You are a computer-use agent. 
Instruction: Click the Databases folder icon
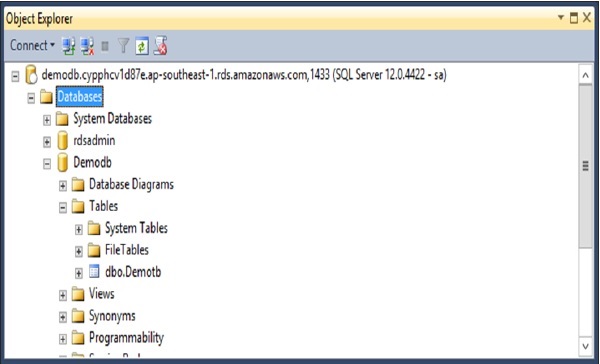pos(46,96)
